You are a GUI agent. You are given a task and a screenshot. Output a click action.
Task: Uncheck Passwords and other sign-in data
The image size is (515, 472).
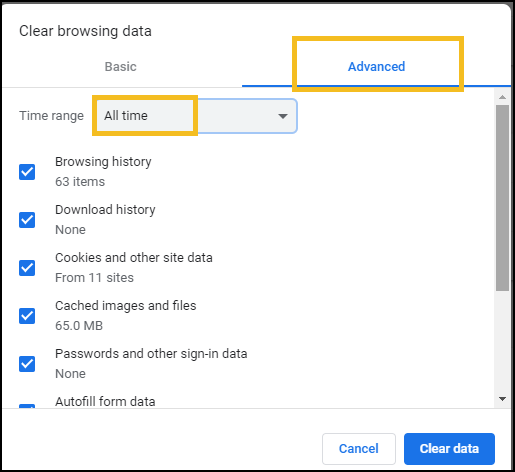pos(27,364)
